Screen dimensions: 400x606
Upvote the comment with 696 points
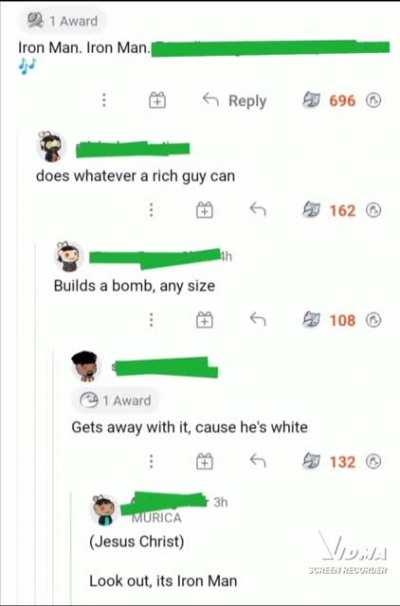pyautogui.click(x=311, y=100)
